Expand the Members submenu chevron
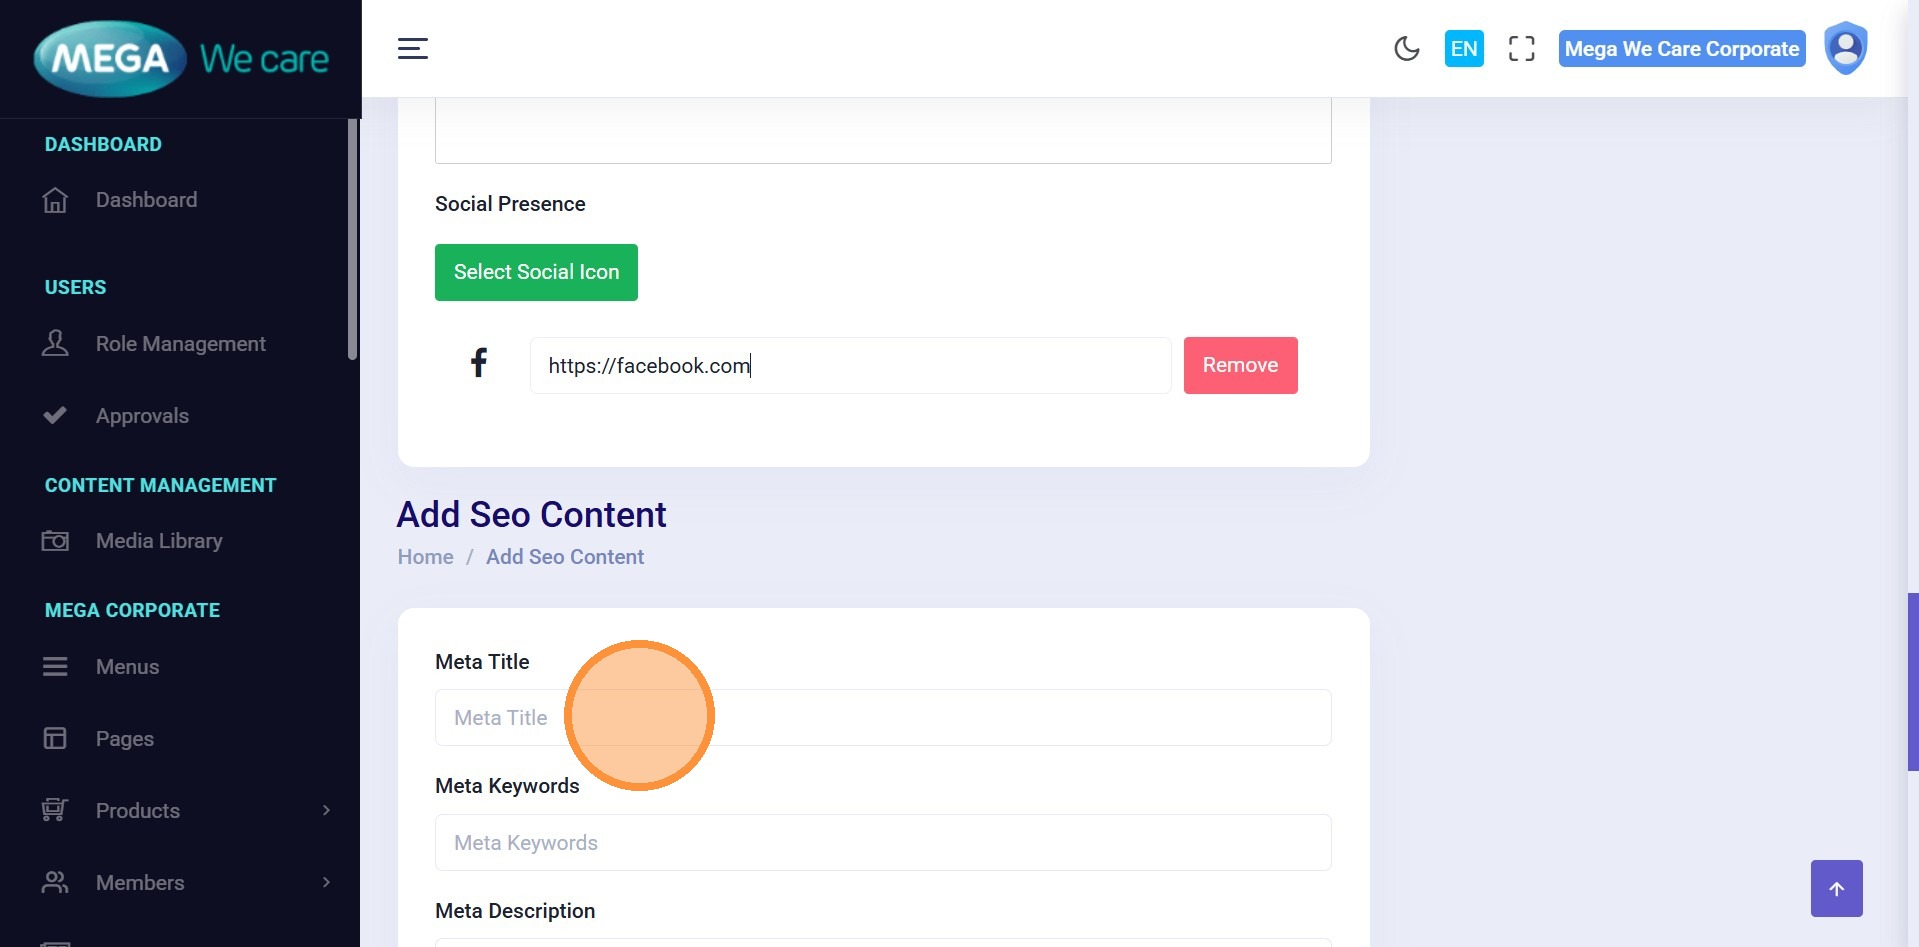 coord(326,882)
